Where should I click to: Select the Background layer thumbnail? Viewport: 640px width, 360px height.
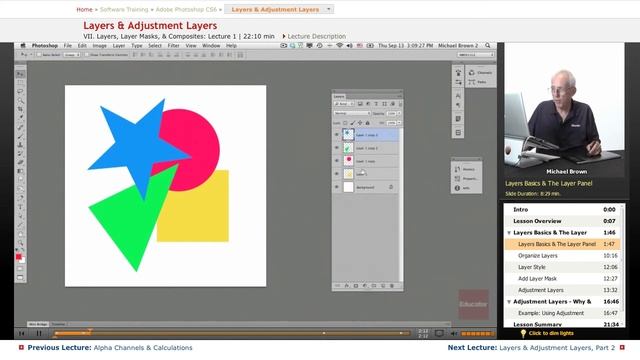click(348, 187)
